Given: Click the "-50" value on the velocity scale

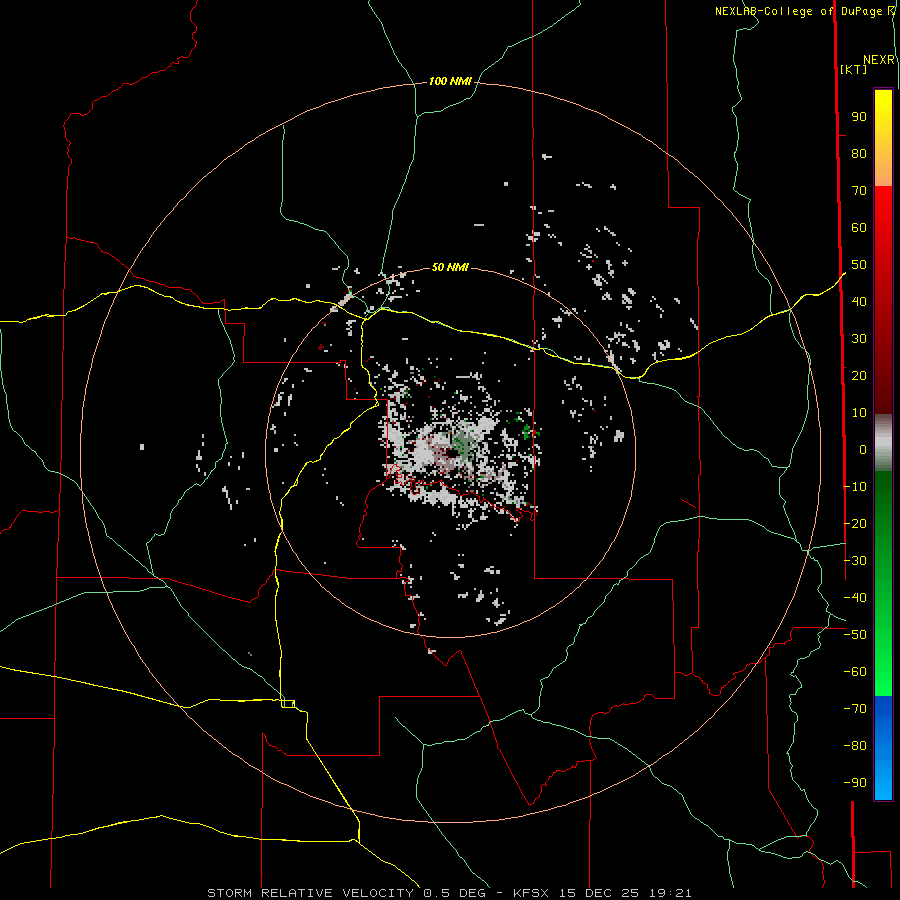Looking at the screenshot, I should point(855,635).
